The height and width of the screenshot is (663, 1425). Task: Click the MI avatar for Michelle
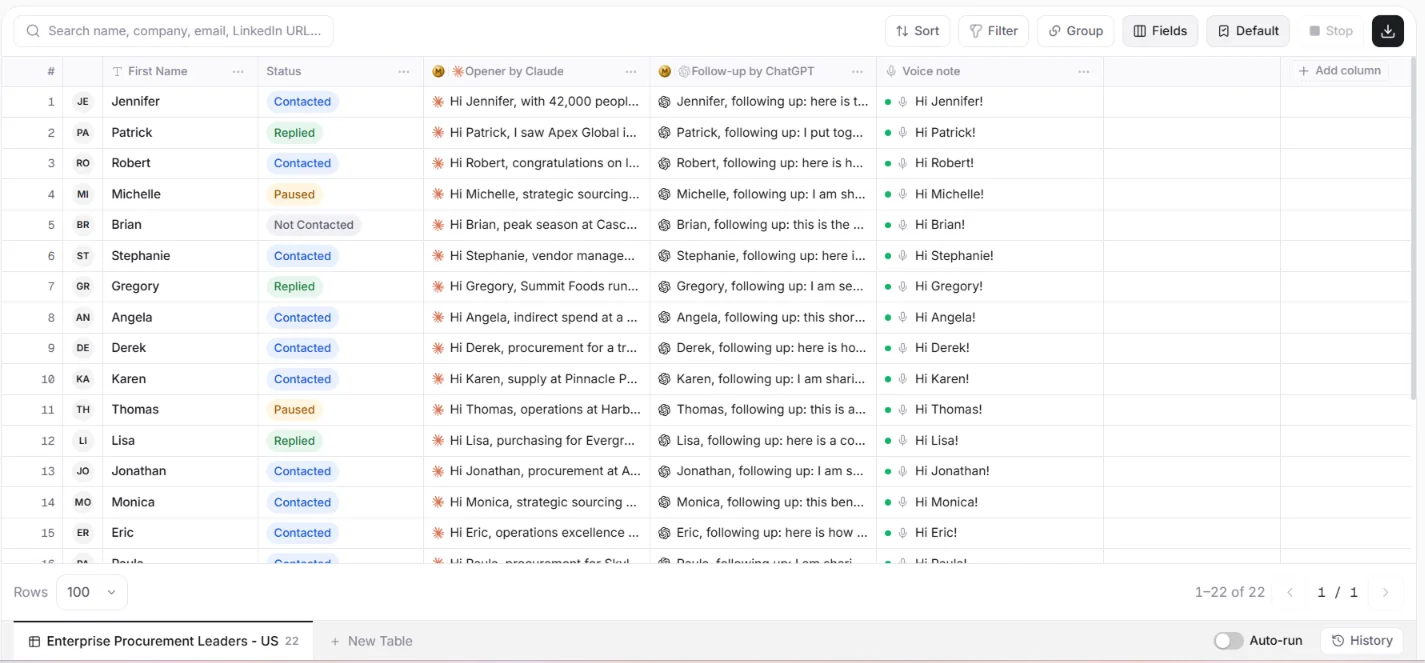coord(83,194)
